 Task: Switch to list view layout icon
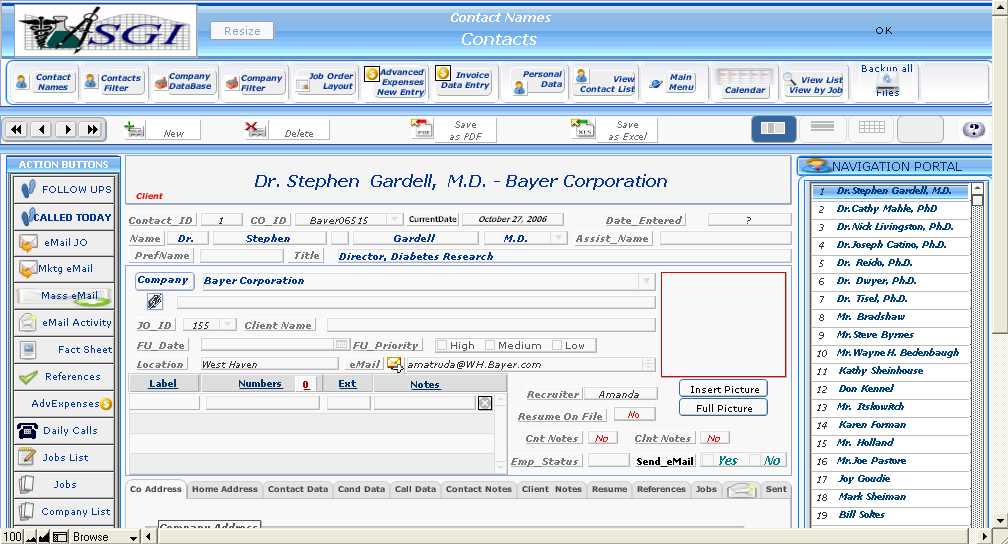pos(822,127)
